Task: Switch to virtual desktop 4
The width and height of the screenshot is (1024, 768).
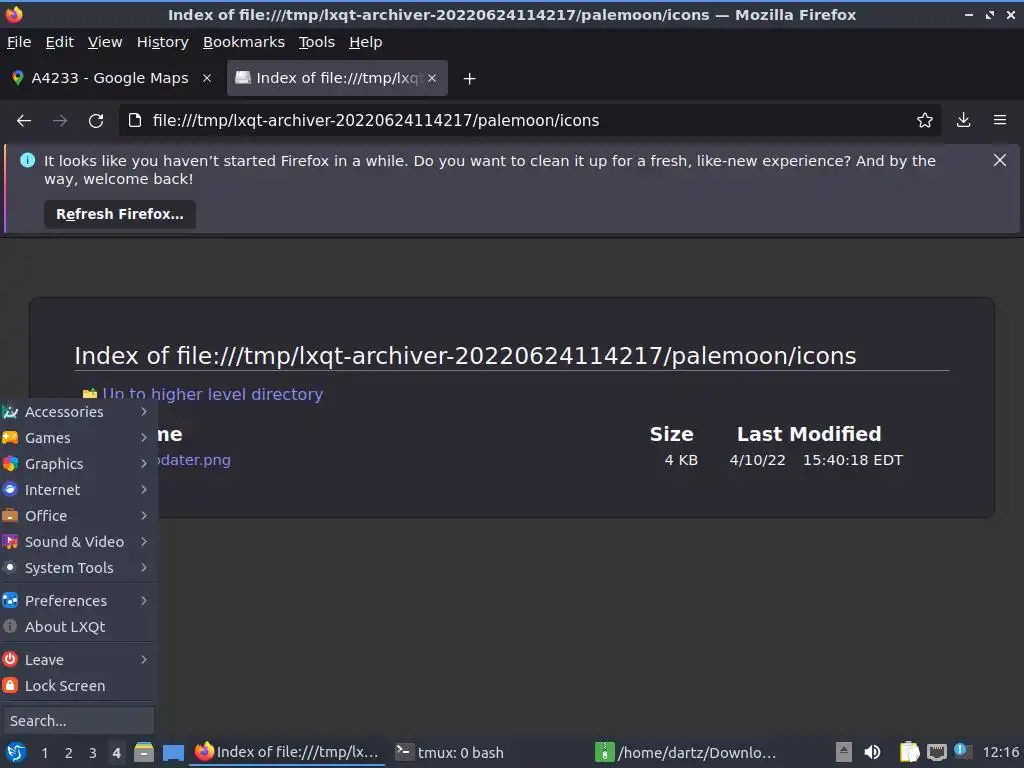Action: tap(116, 753)
